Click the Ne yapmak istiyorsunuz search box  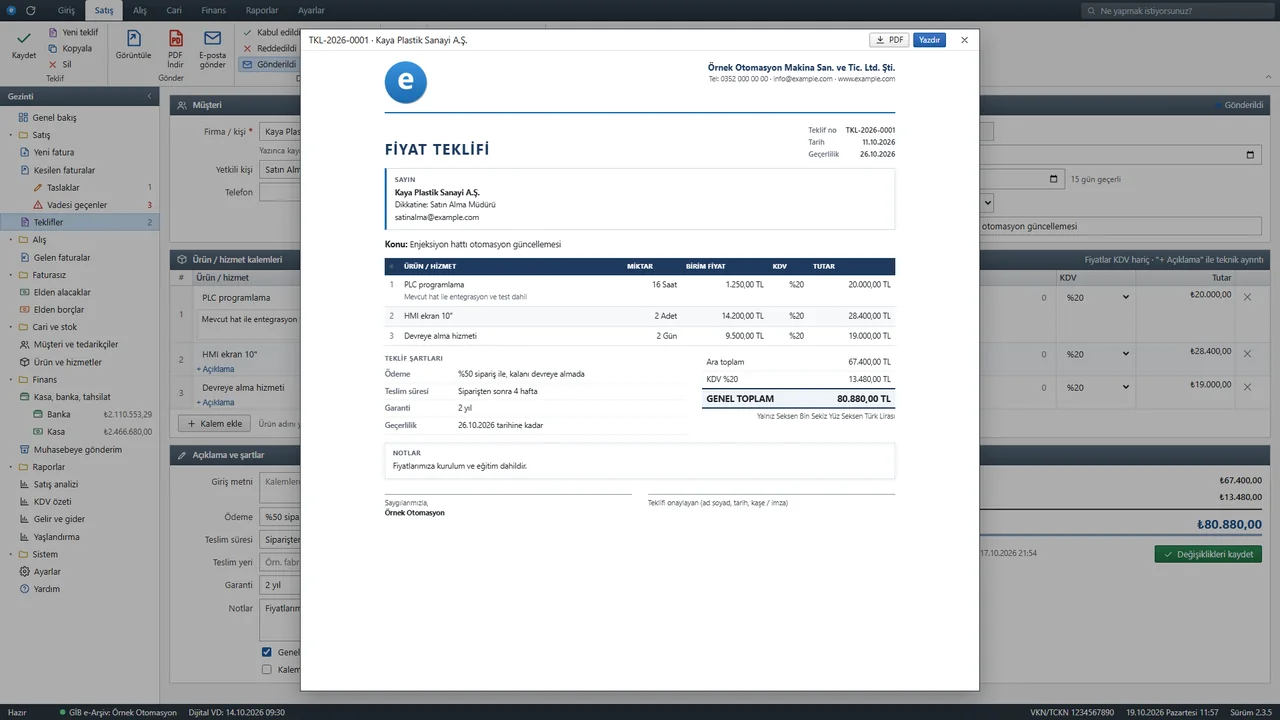(1177, 11)
